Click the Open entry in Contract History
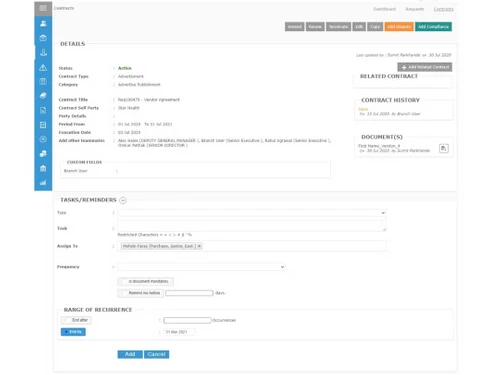The width and height of the screenshot is (500, 375). click(363, 109)
